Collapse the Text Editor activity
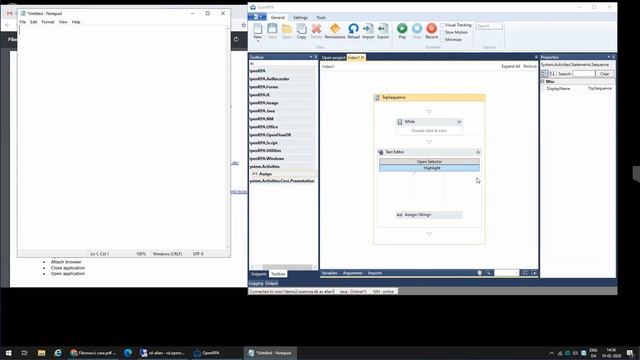The image size is (640, 360). pos(478,152)
